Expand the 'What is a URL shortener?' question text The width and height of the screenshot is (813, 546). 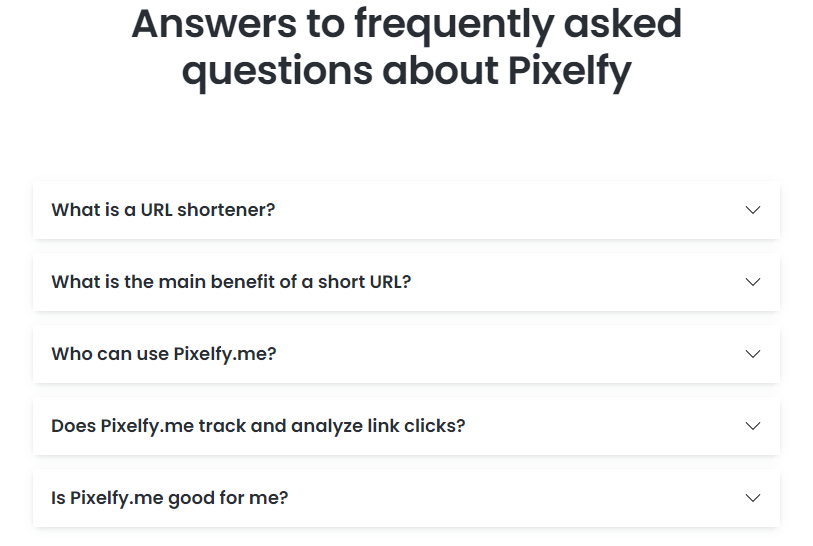(163, 210)
